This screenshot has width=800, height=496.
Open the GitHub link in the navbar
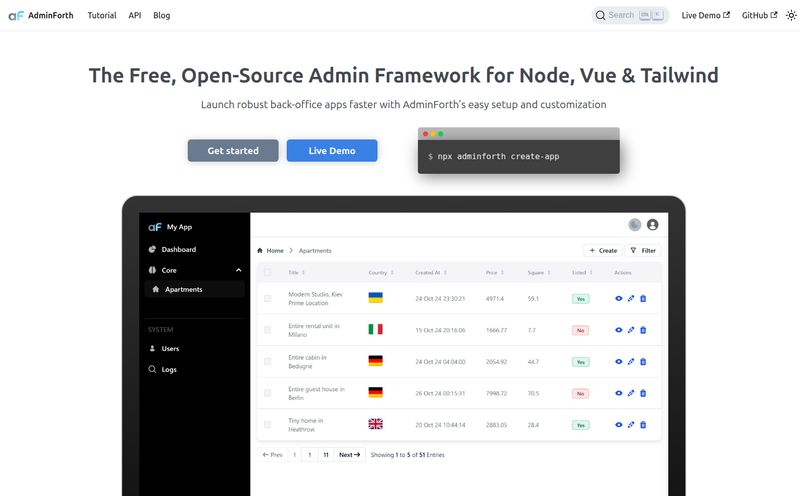click(x=759, y=15)
